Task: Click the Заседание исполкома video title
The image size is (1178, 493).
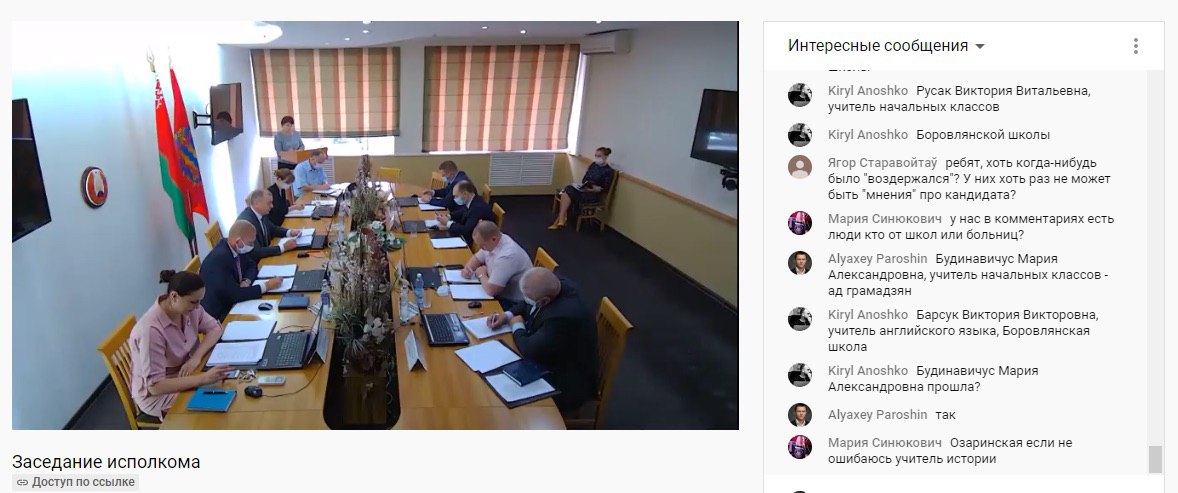Action: (x=106, y=461)
